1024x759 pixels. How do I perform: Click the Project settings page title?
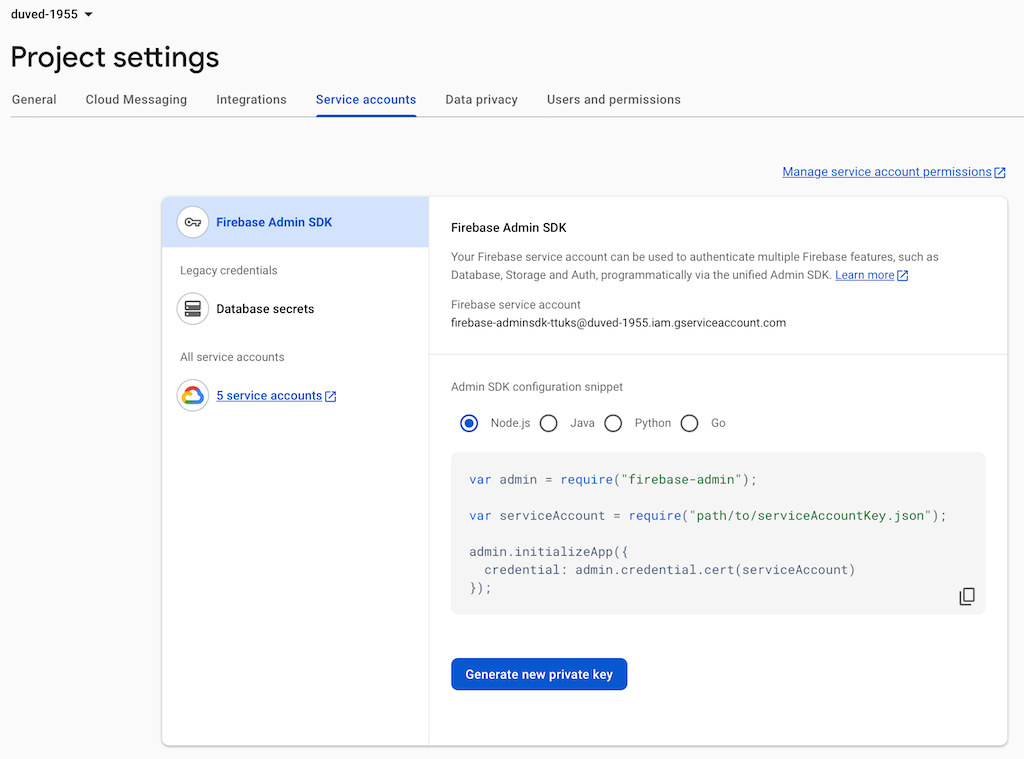click(115, 57)
